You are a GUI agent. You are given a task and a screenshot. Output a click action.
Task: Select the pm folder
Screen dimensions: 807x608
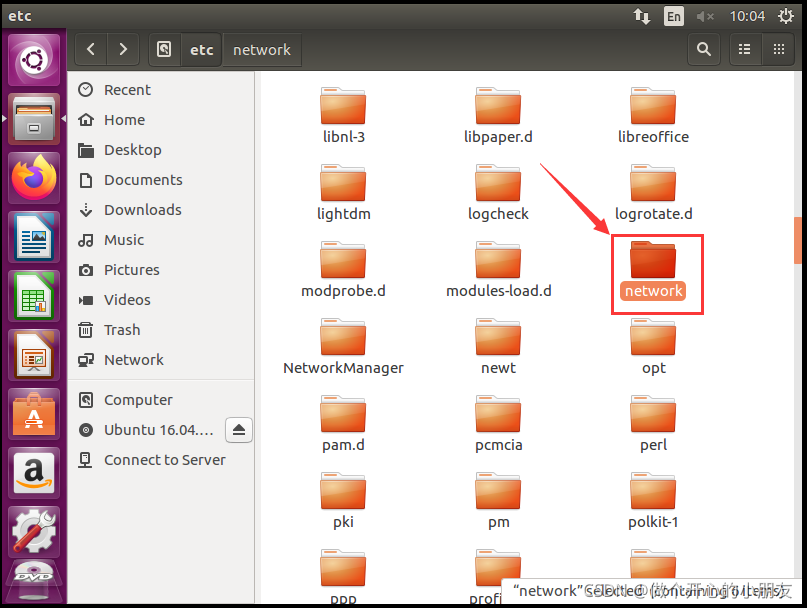(x=498, y=500)
